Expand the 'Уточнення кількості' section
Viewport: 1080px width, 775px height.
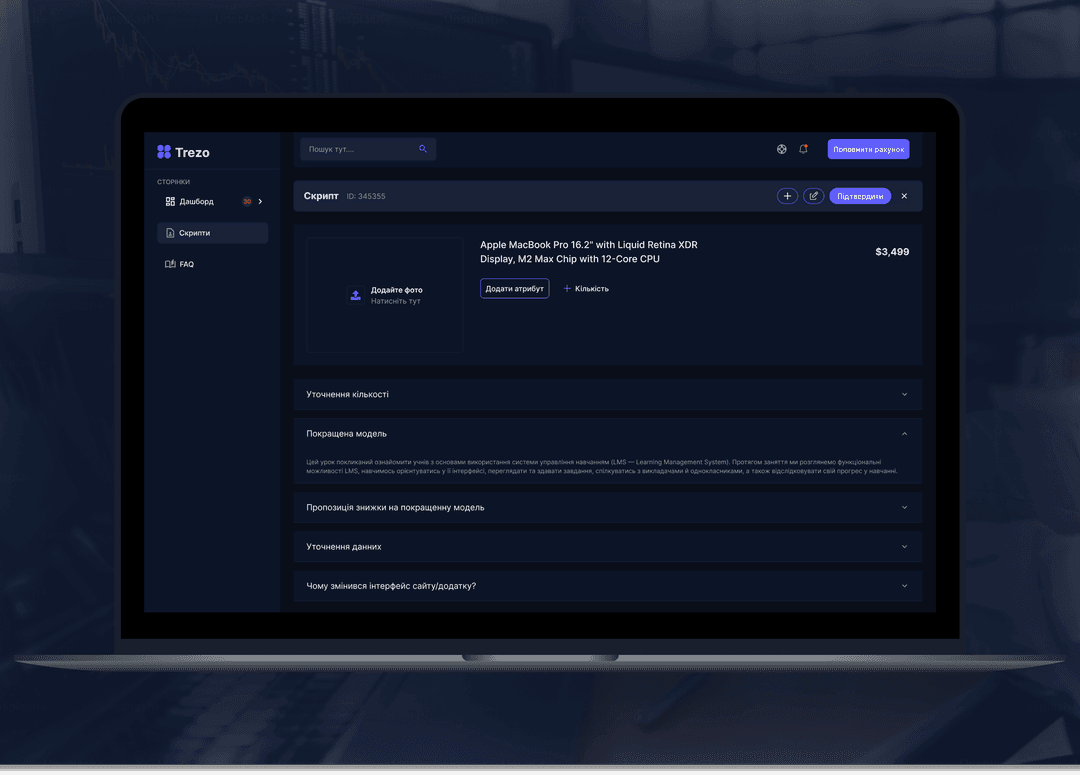[904, 394]
